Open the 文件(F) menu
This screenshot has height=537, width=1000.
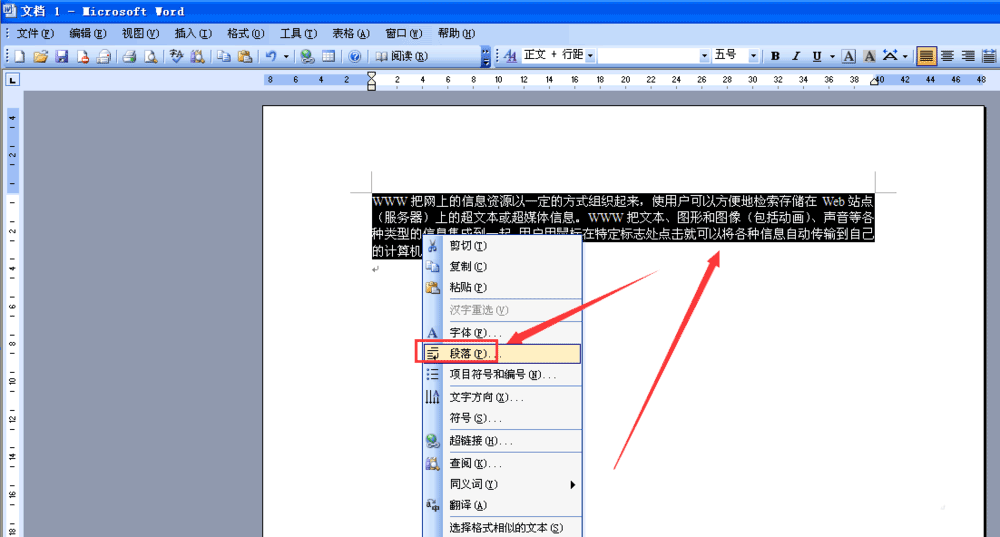pos(35,33)
